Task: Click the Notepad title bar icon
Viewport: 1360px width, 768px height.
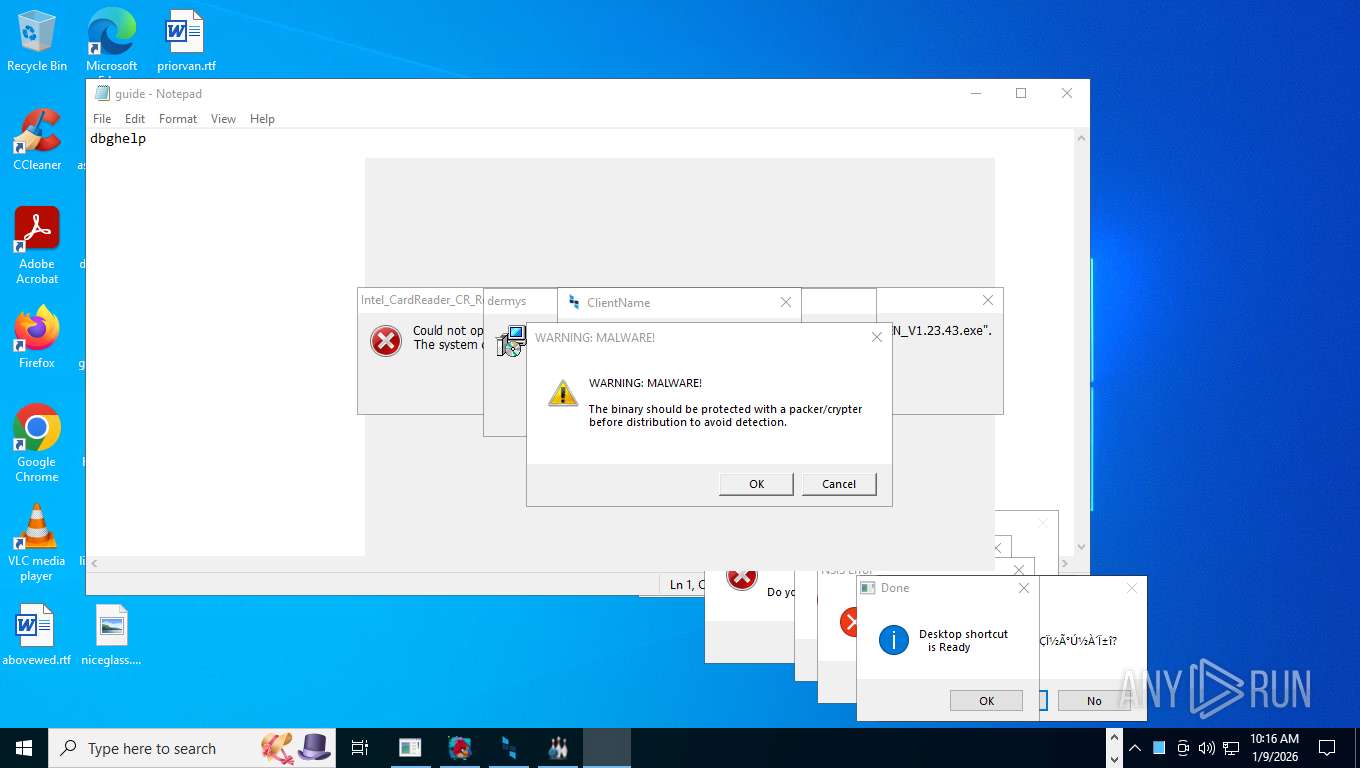Action: click(102, 93)
